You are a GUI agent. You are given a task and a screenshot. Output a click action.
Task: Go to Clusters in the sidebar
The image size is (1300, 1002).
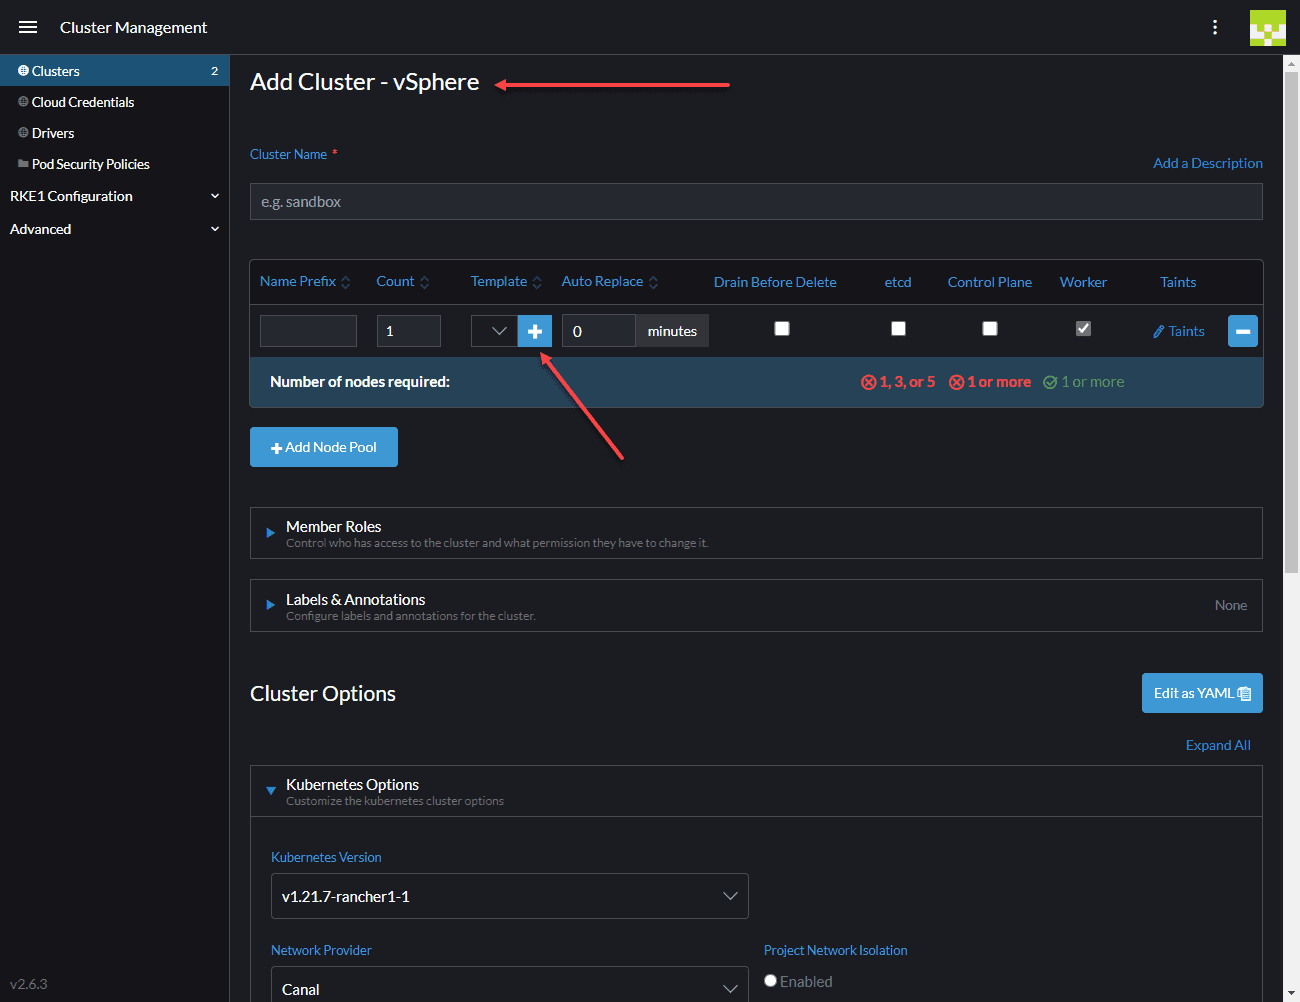tap(115, 71)
